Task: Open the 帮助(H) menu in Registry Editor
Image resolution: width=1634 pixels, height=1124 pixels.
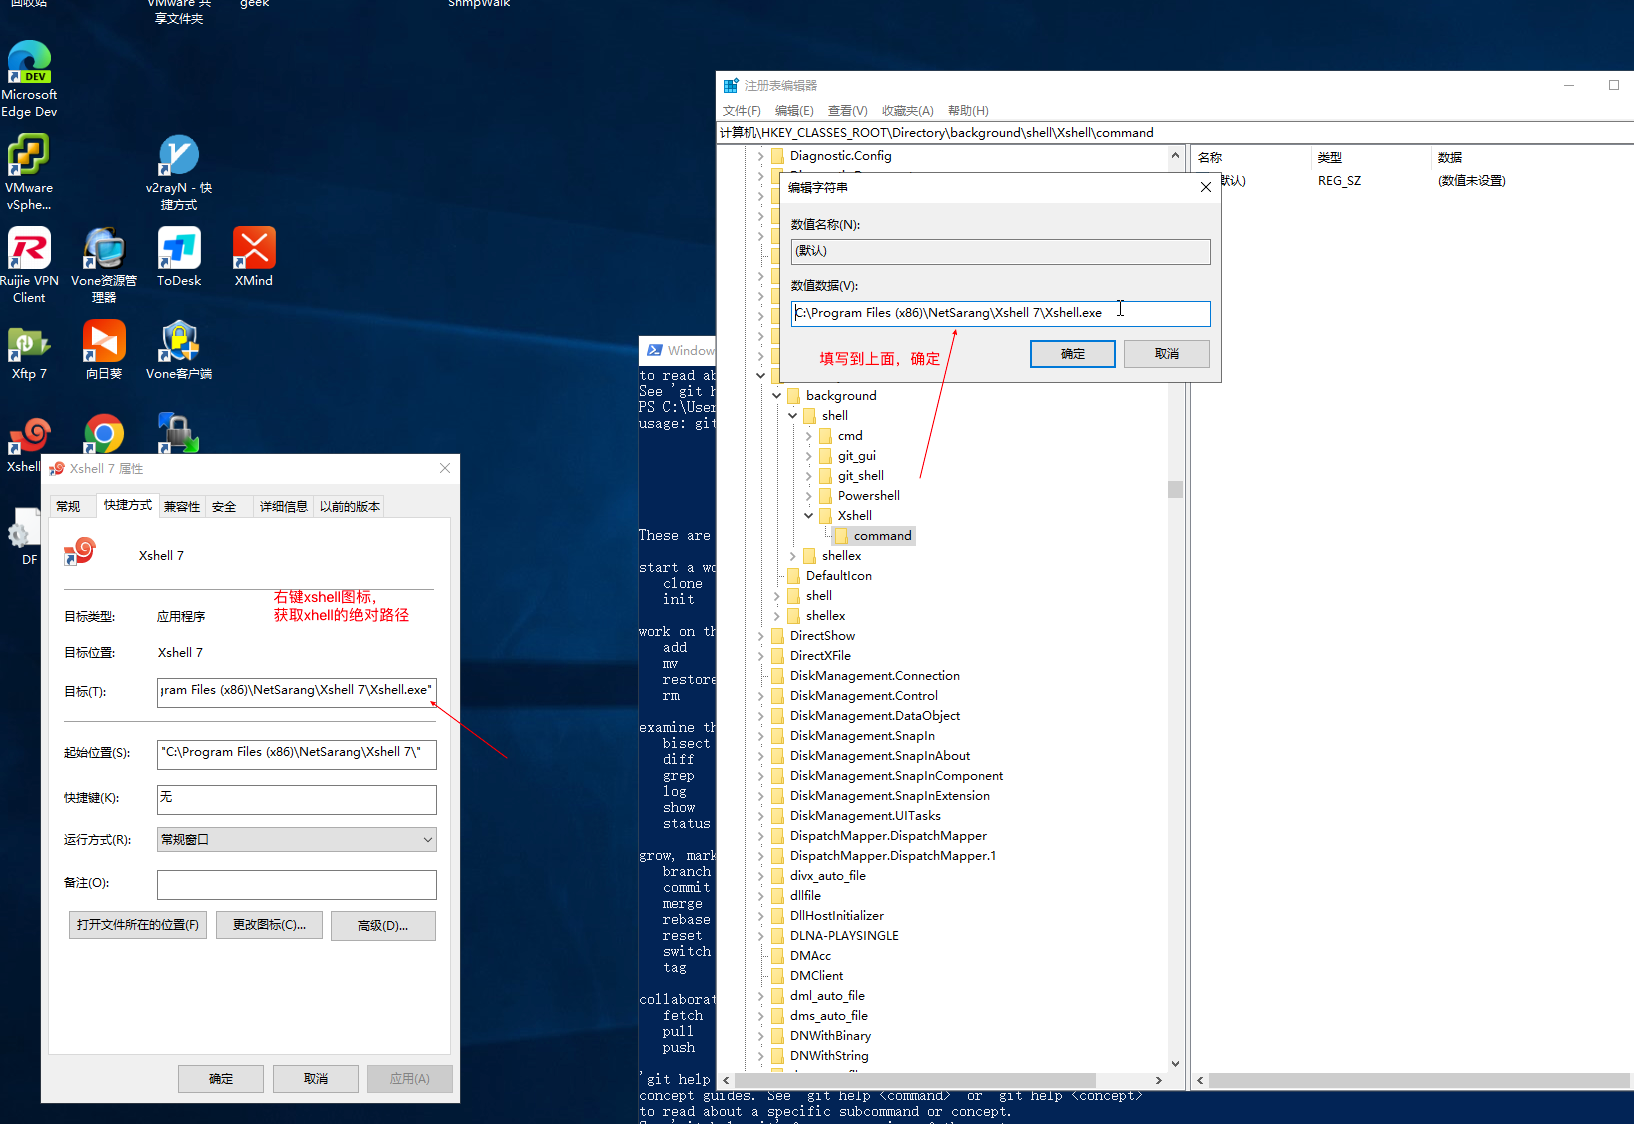Action: click(x=968, y=111)
